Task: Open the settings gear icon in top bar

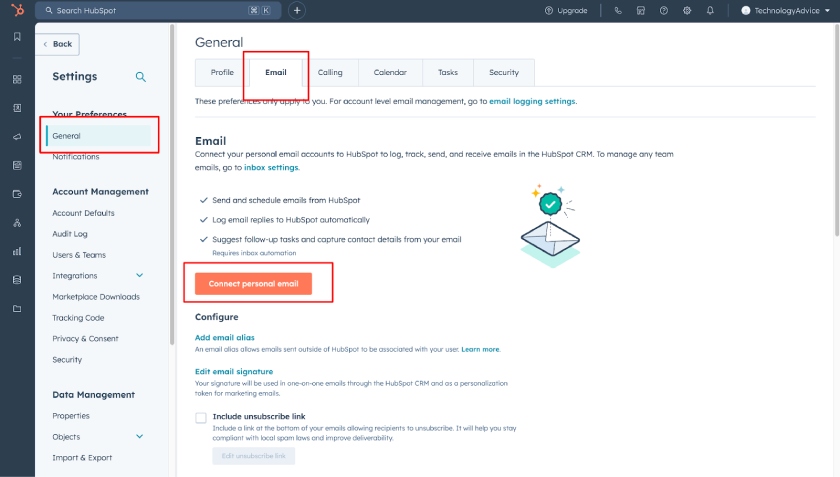Action: click(687, 10)
